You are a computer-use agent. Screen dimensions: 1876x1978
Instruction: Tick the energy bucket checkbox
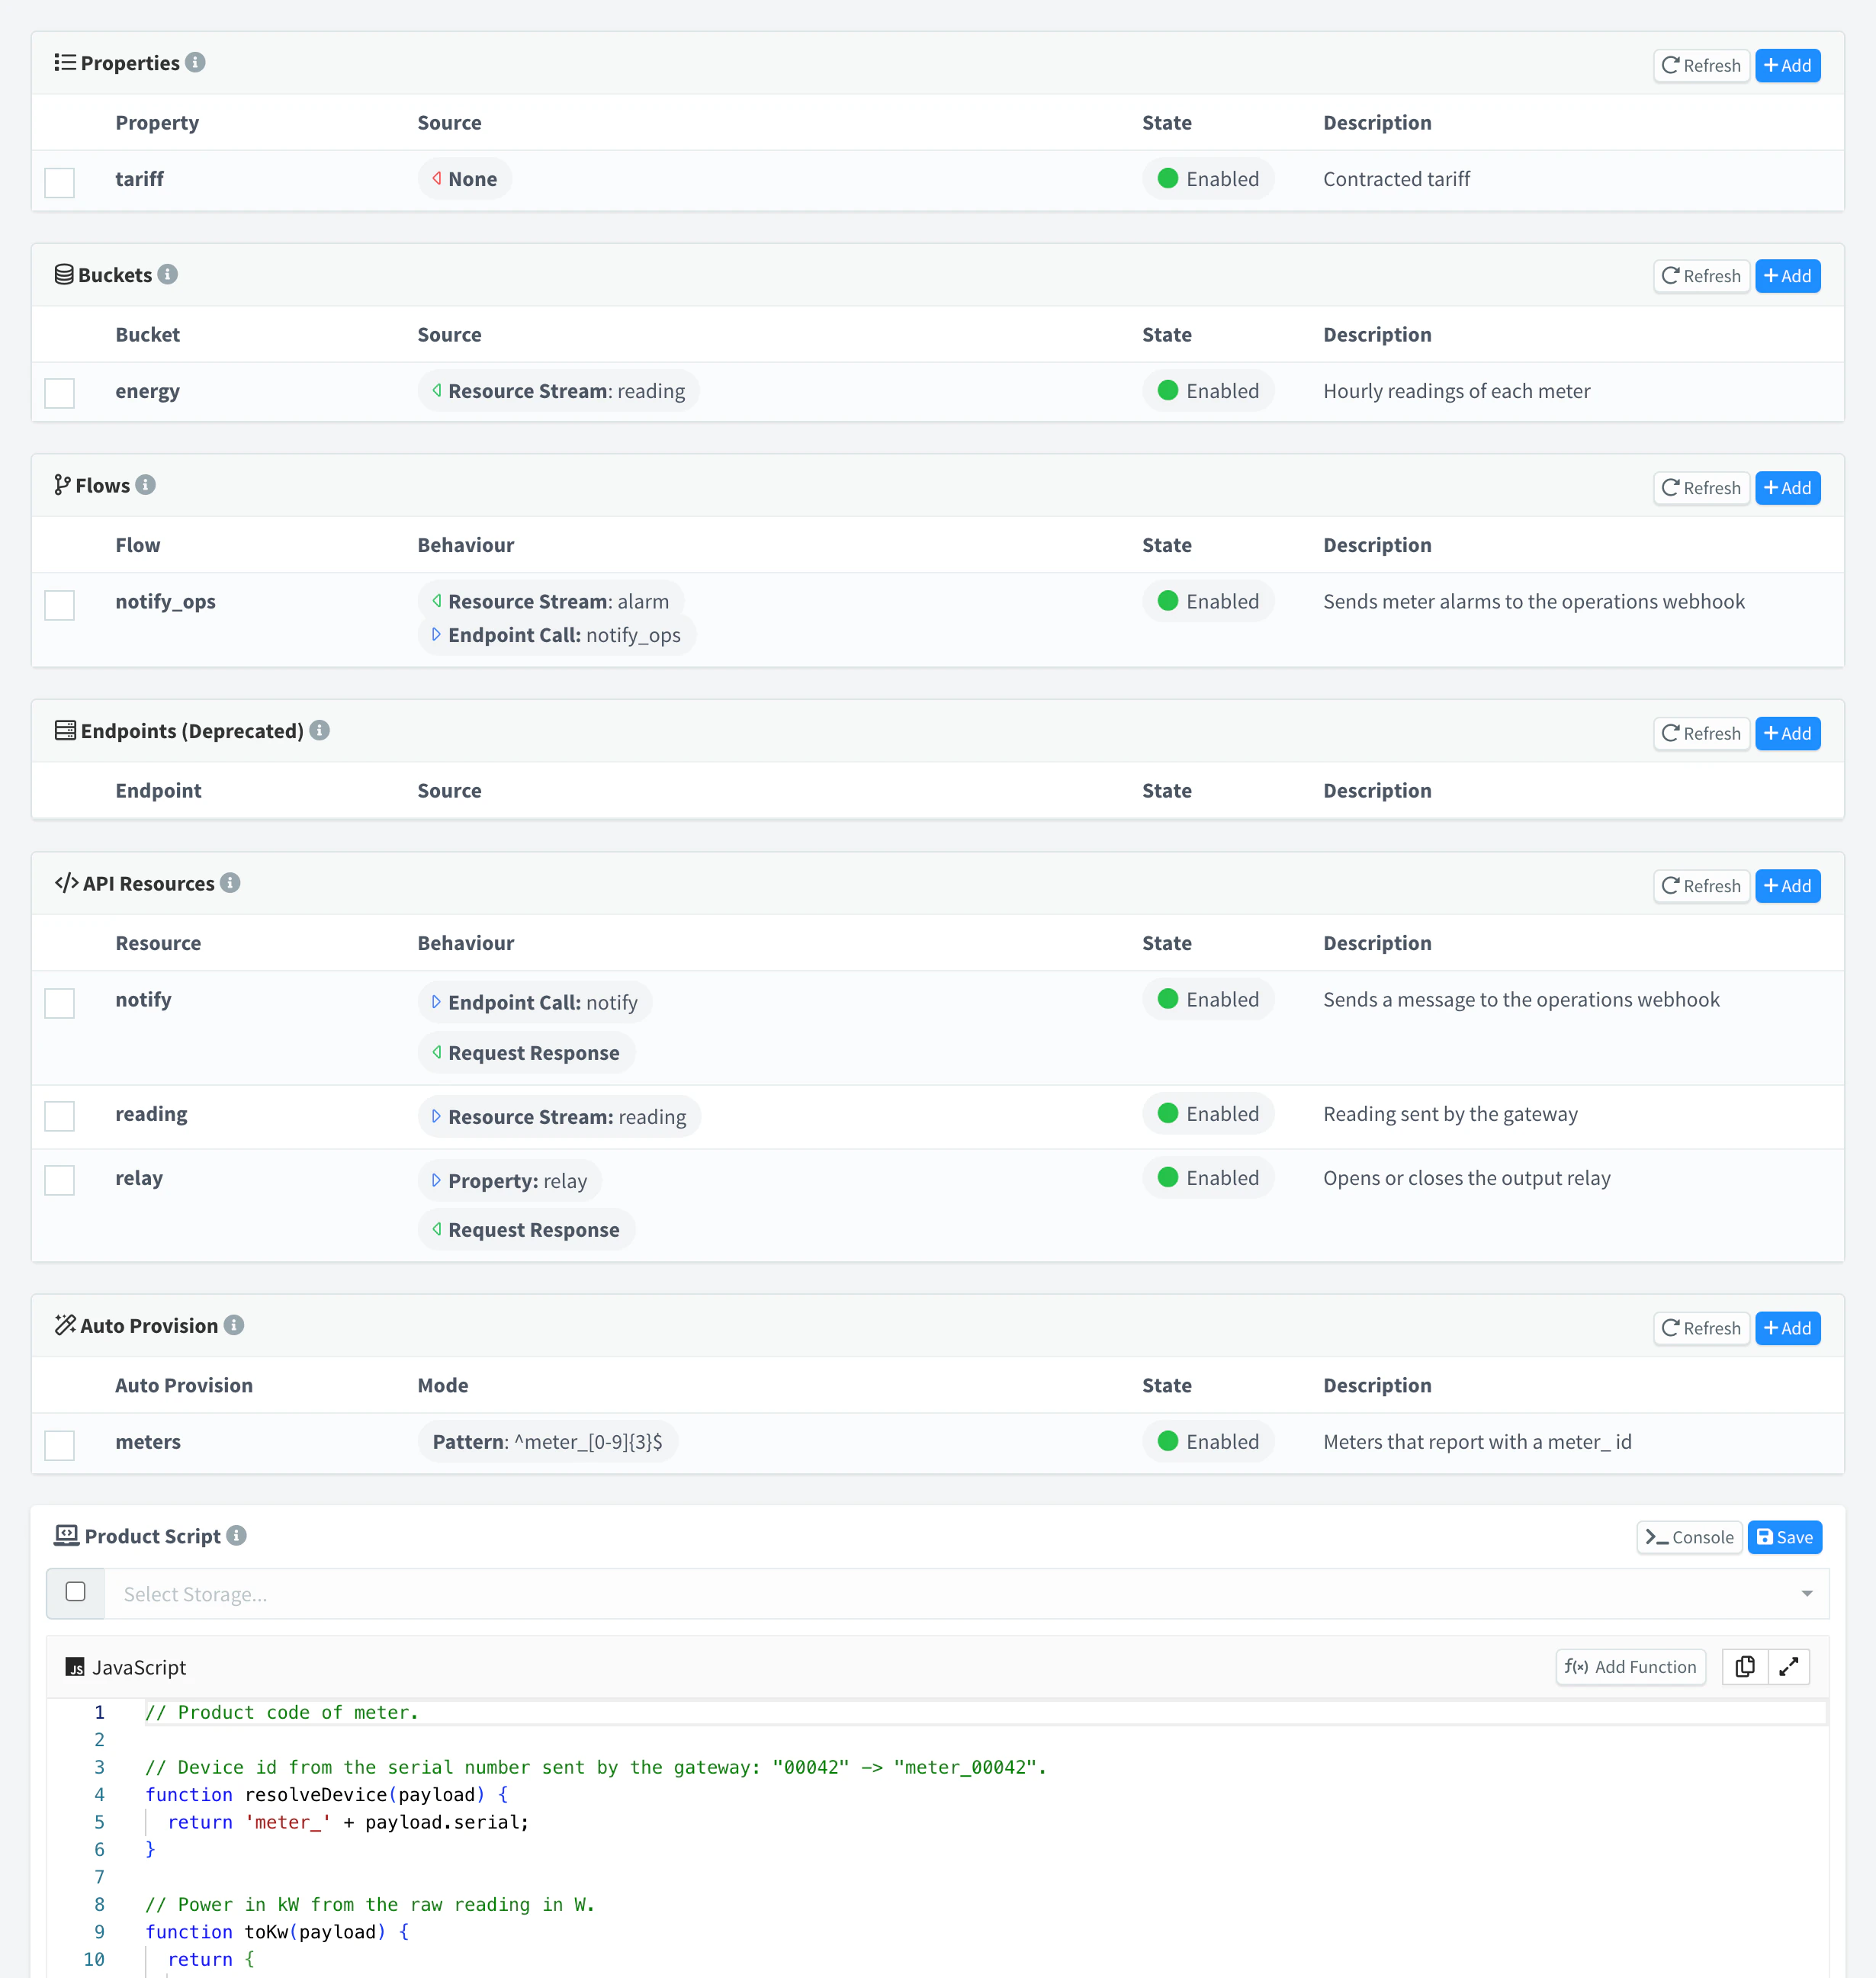tap(60, 393)
